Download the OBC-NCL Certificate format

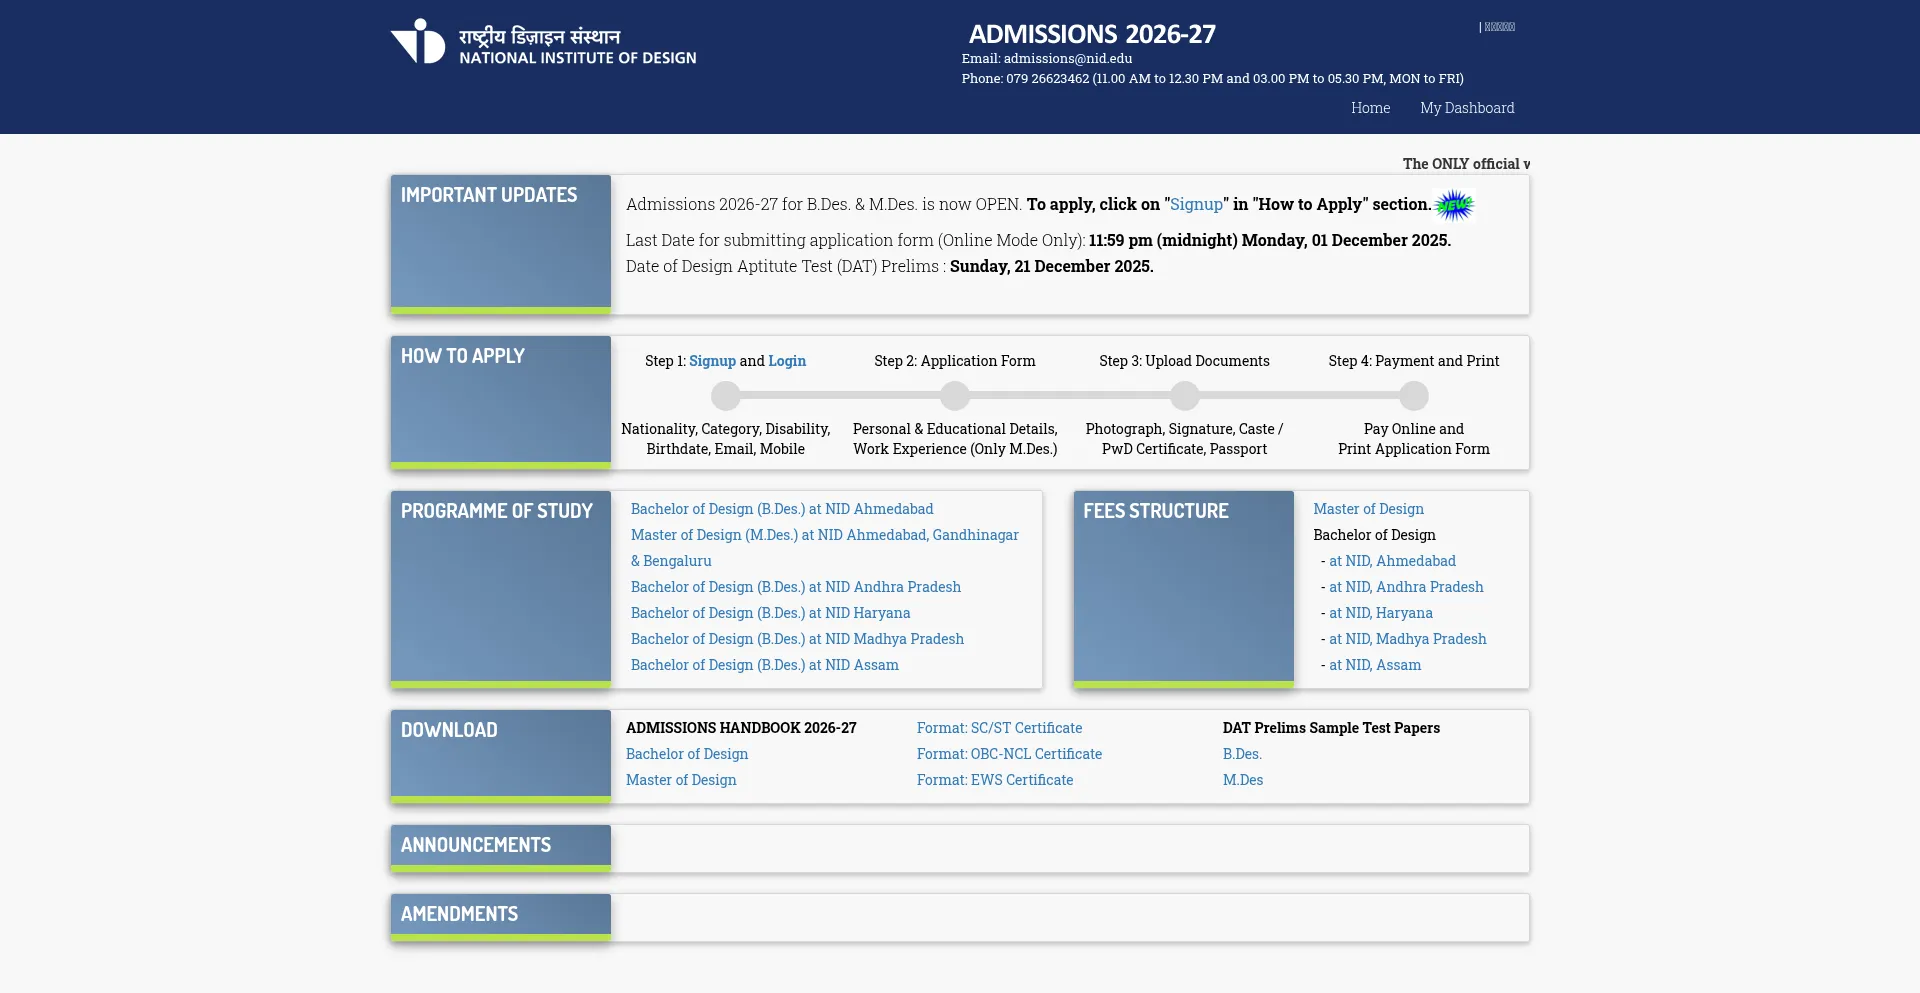(x=1009, y=754)
